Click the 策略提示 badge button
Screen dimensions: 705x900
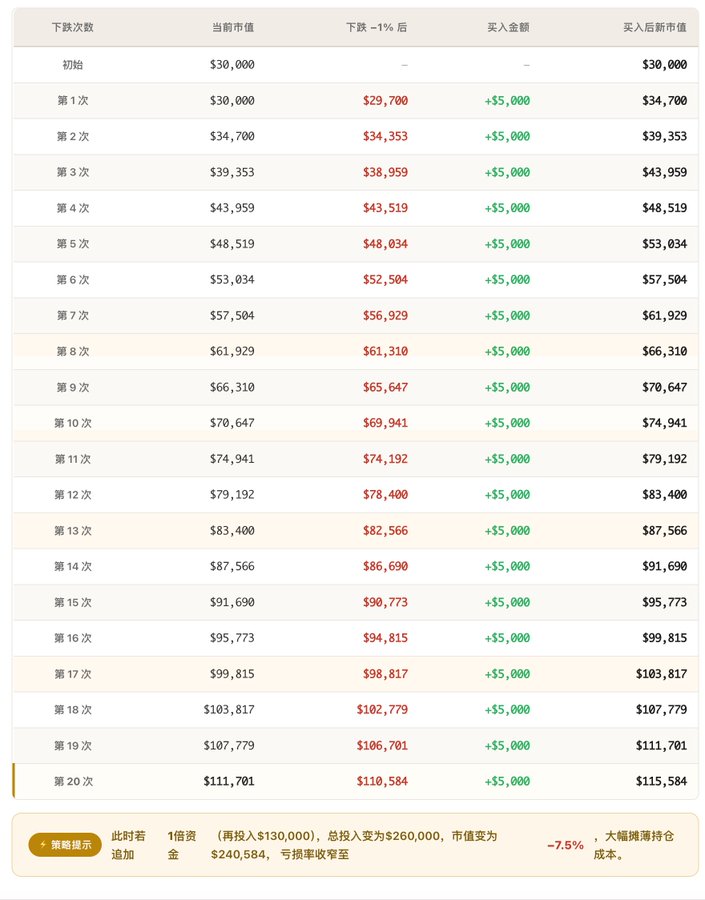click(x=65, y=844)
